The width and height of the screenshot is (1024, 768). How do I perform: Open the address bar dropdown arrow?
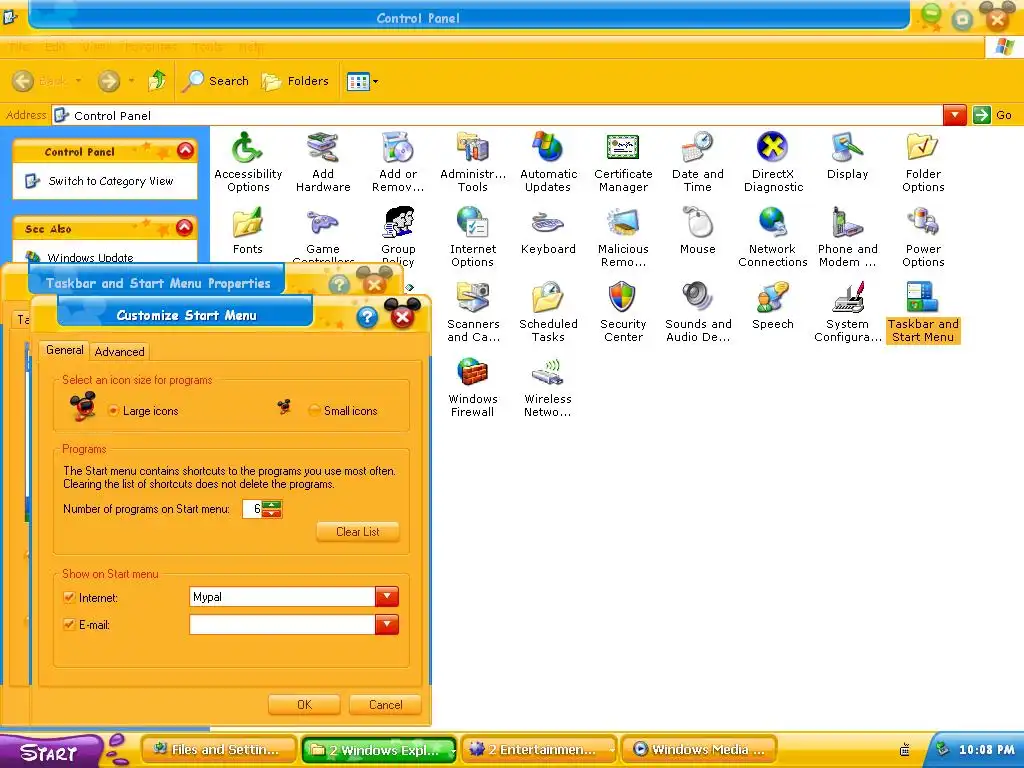954,116
